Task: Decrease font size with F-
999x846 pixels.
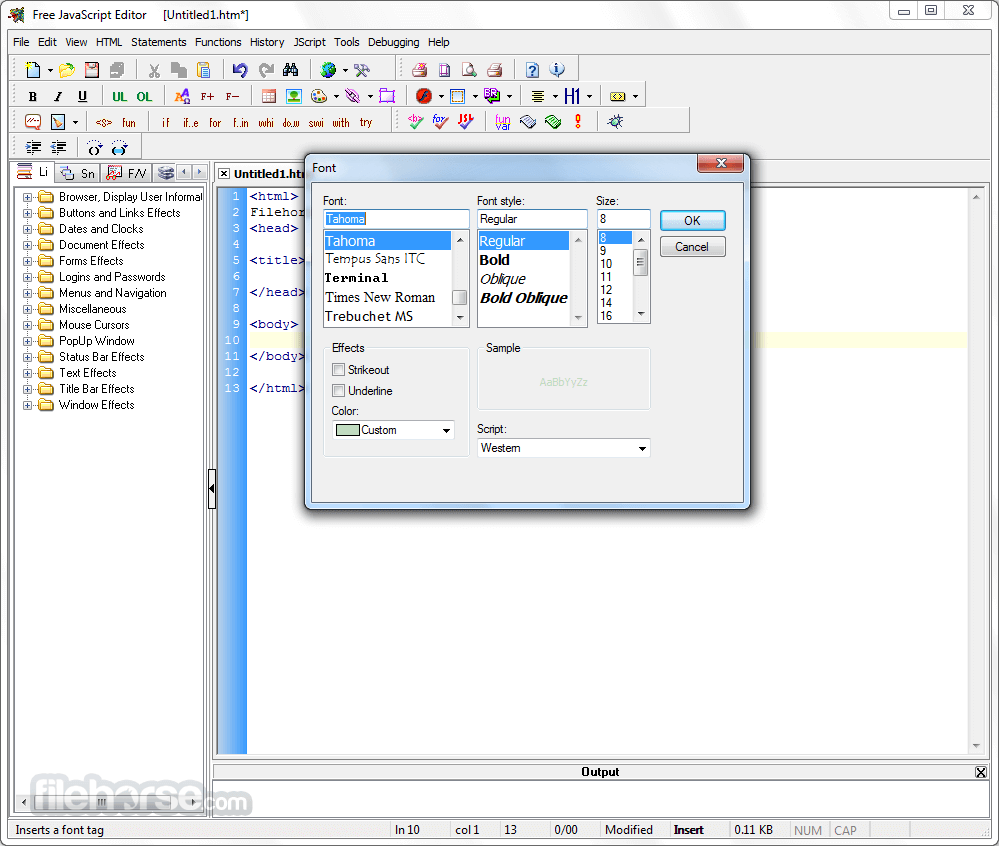Action: click(232, 96)
